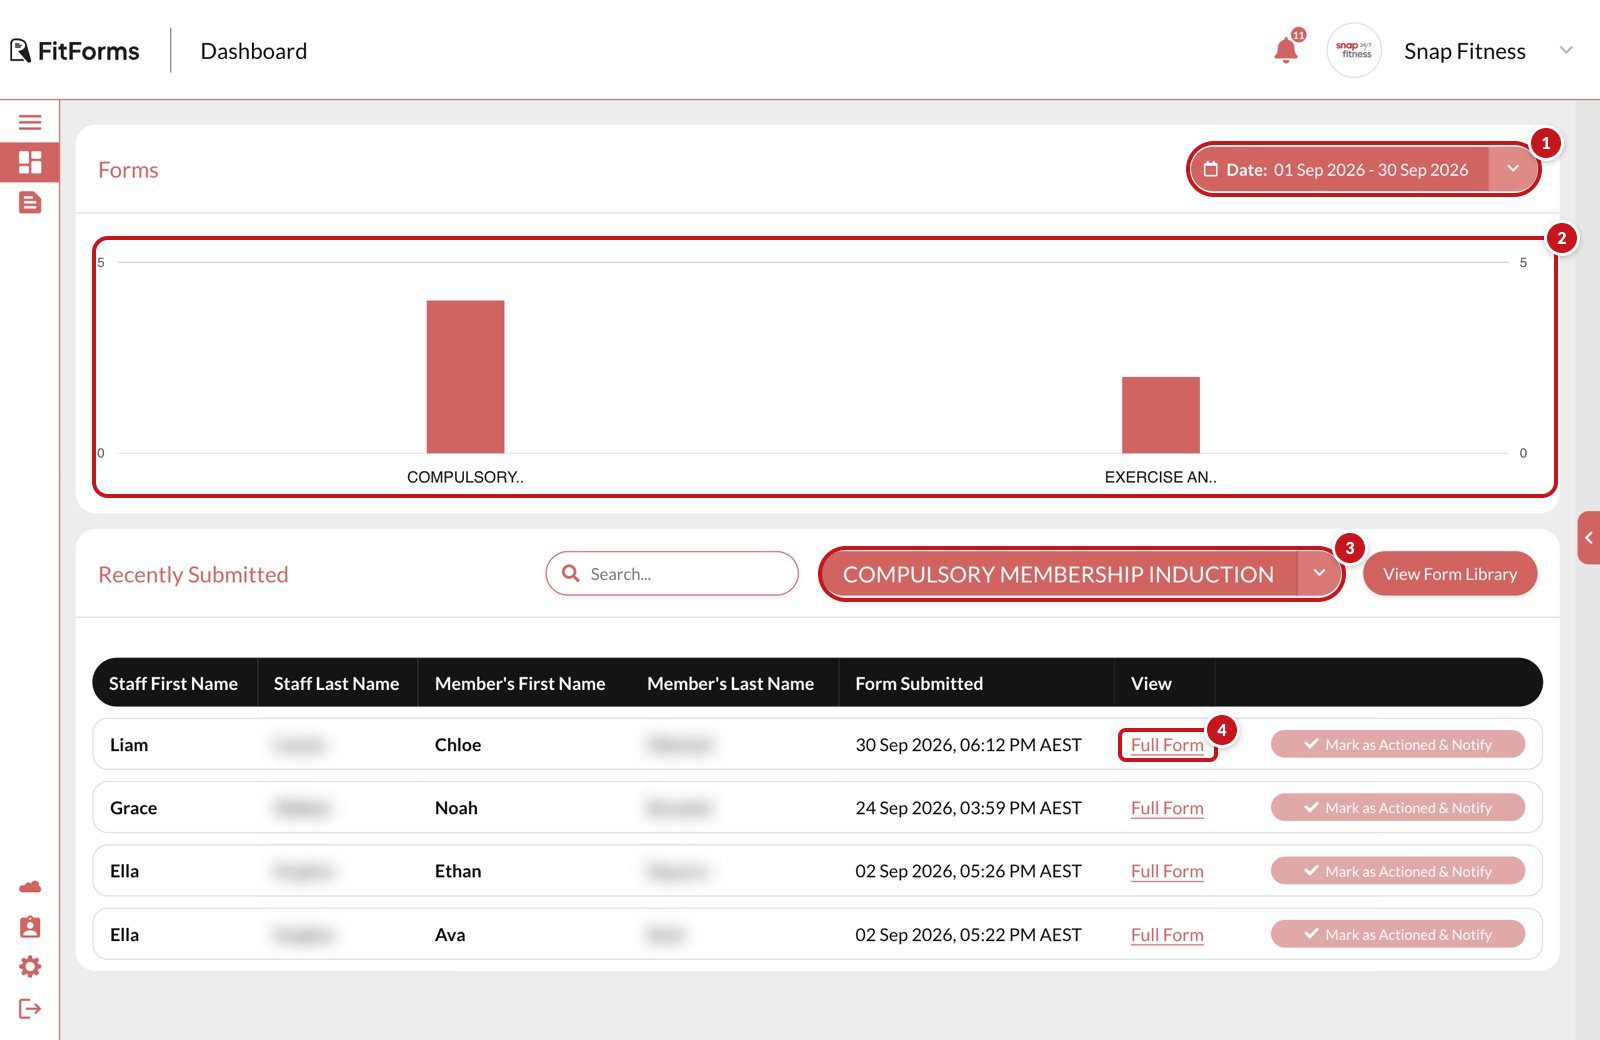1600x1040 pixels.
Task: Open the contact badge icon in the sidebar
Action: 30,927
